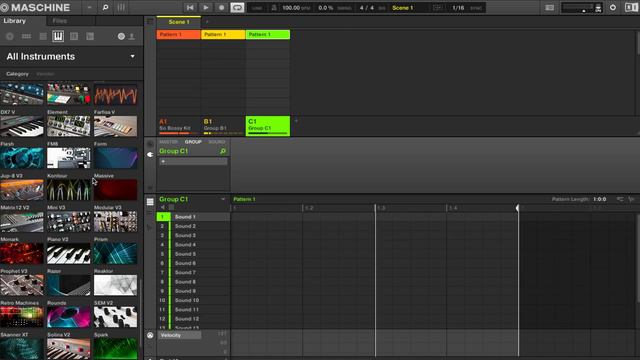Pick the Kontour instrument thumbnail
Screen dimensions: 640x360
[69, 189]
